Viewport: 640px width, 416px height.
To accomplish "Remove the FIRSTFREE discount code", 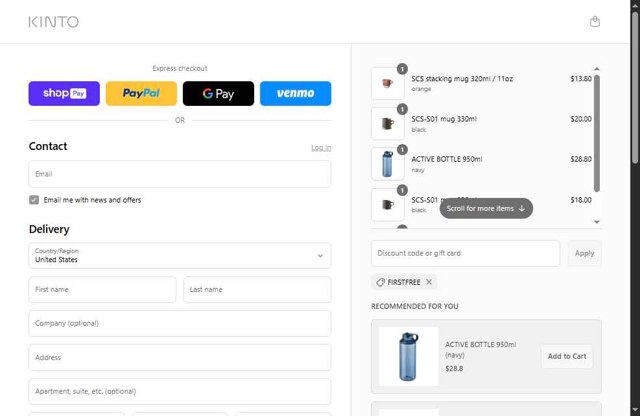I will 429,282.
